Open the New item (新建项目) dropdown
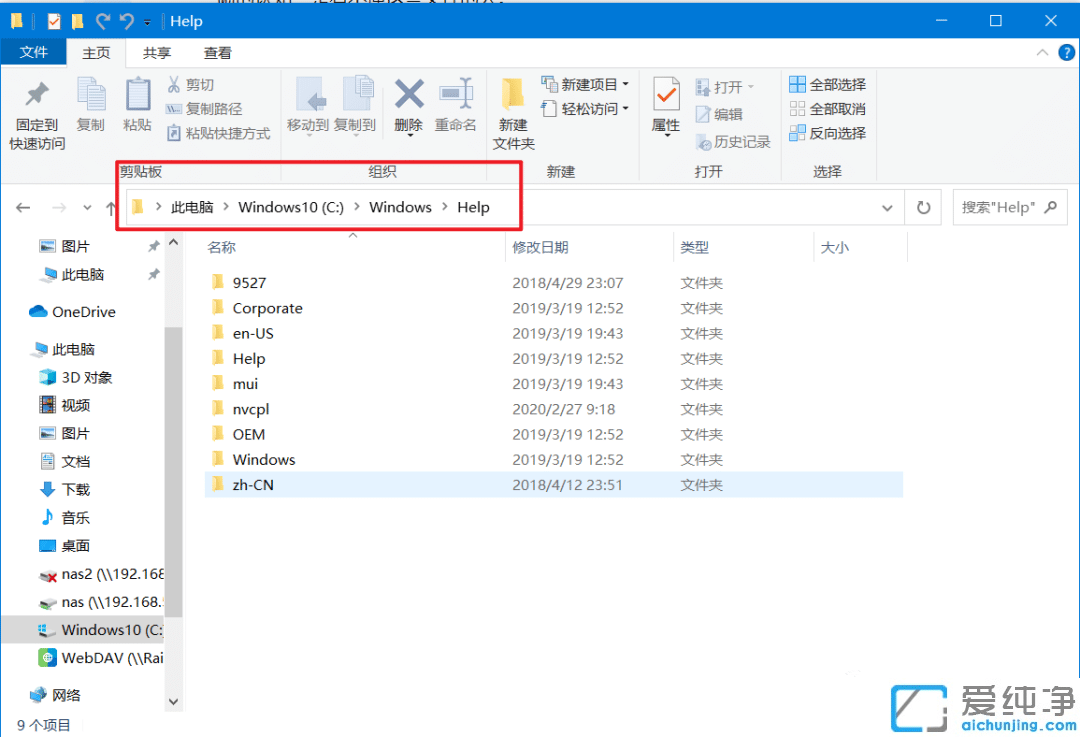The image size is (1080, 737). [x=585, y=85]
